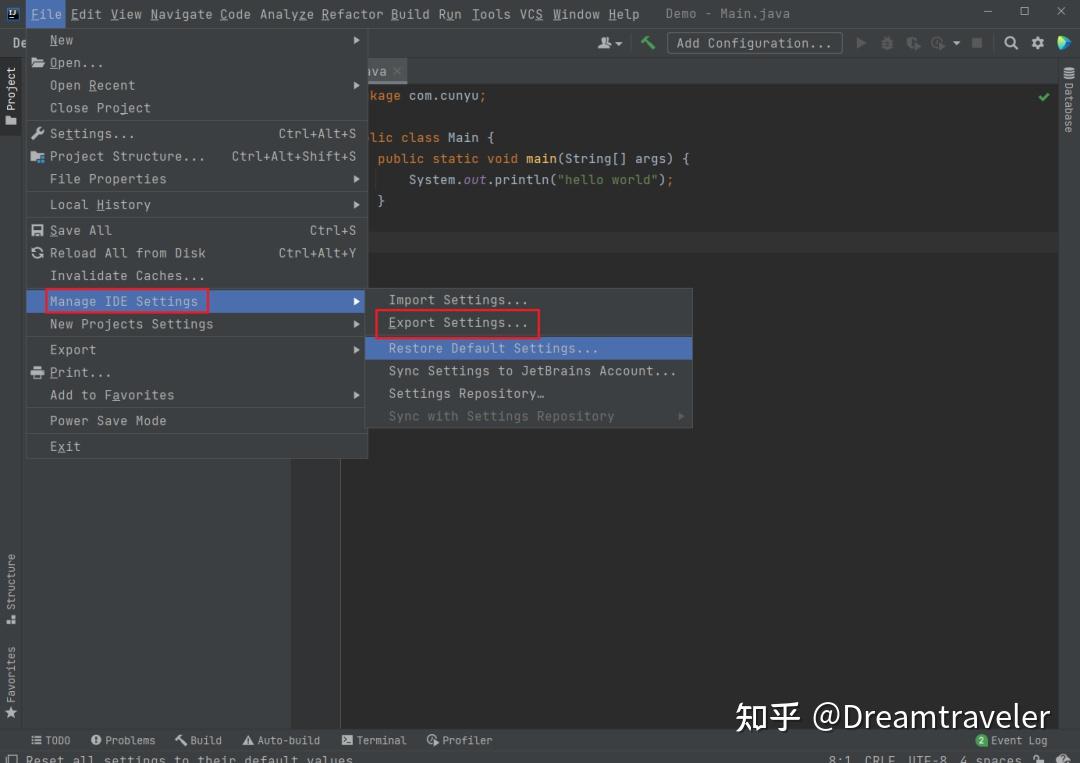Expand the Export submenu
This screenshot has width=1080, height=763.
[x=196, y=350]
